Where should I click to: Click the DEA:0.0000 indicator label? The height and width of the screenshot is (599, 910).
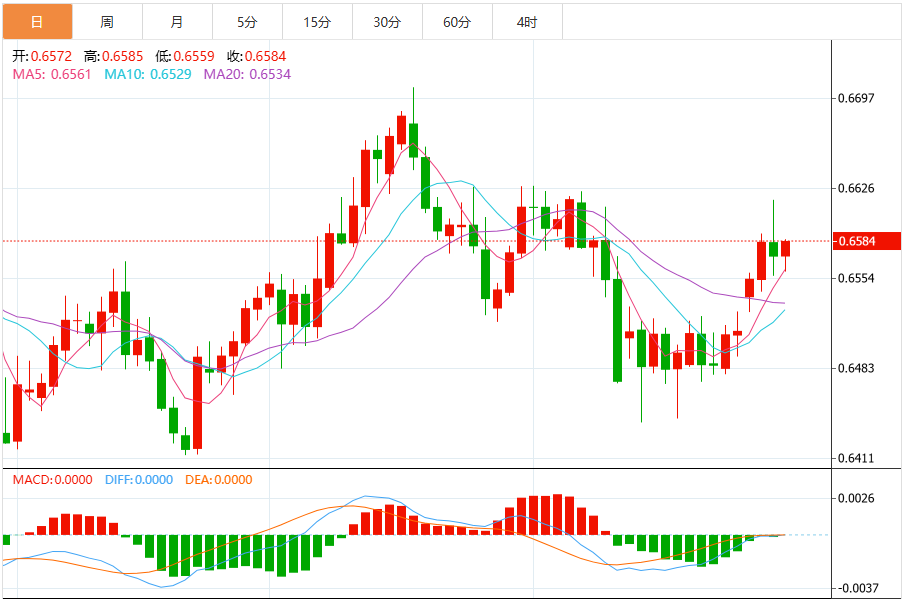coord(219,479)
